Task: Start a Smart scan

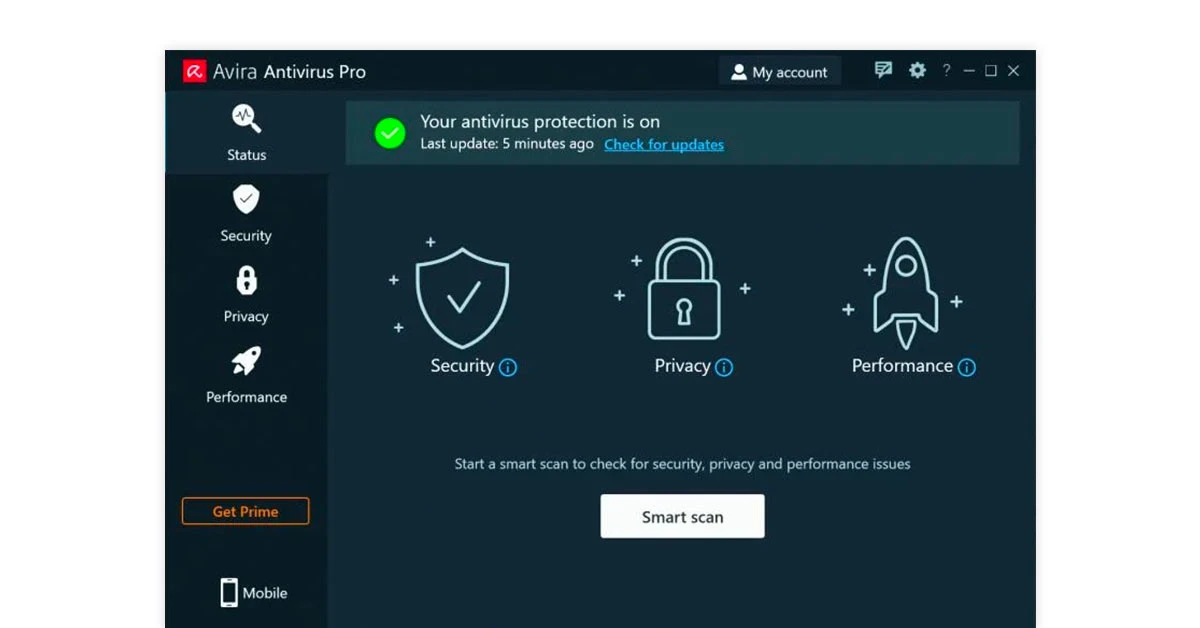Action: tap(682, 516)
